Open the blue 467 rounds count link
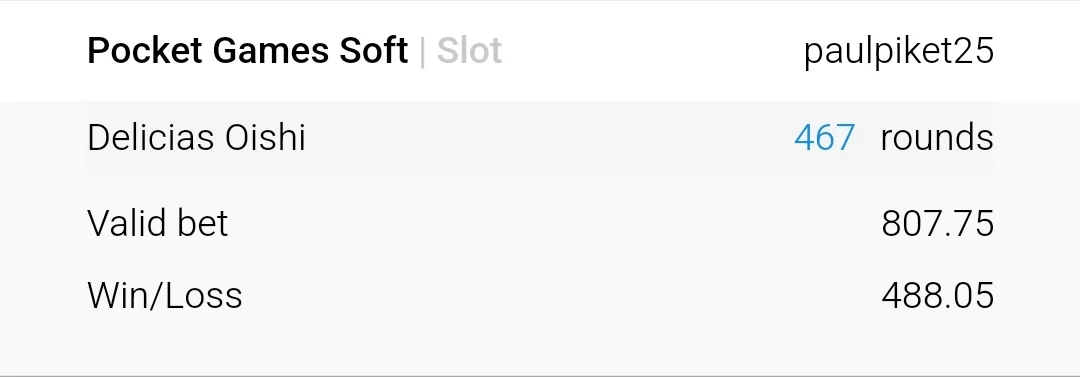The height and width of the screenshot is (377, 1080). click(x=824, y=137)
